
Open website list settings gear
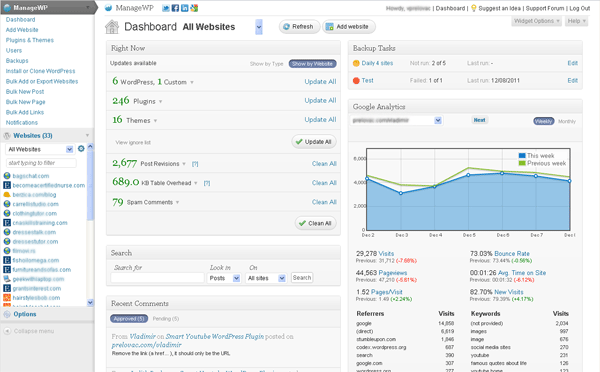click(x=81, y=148)
